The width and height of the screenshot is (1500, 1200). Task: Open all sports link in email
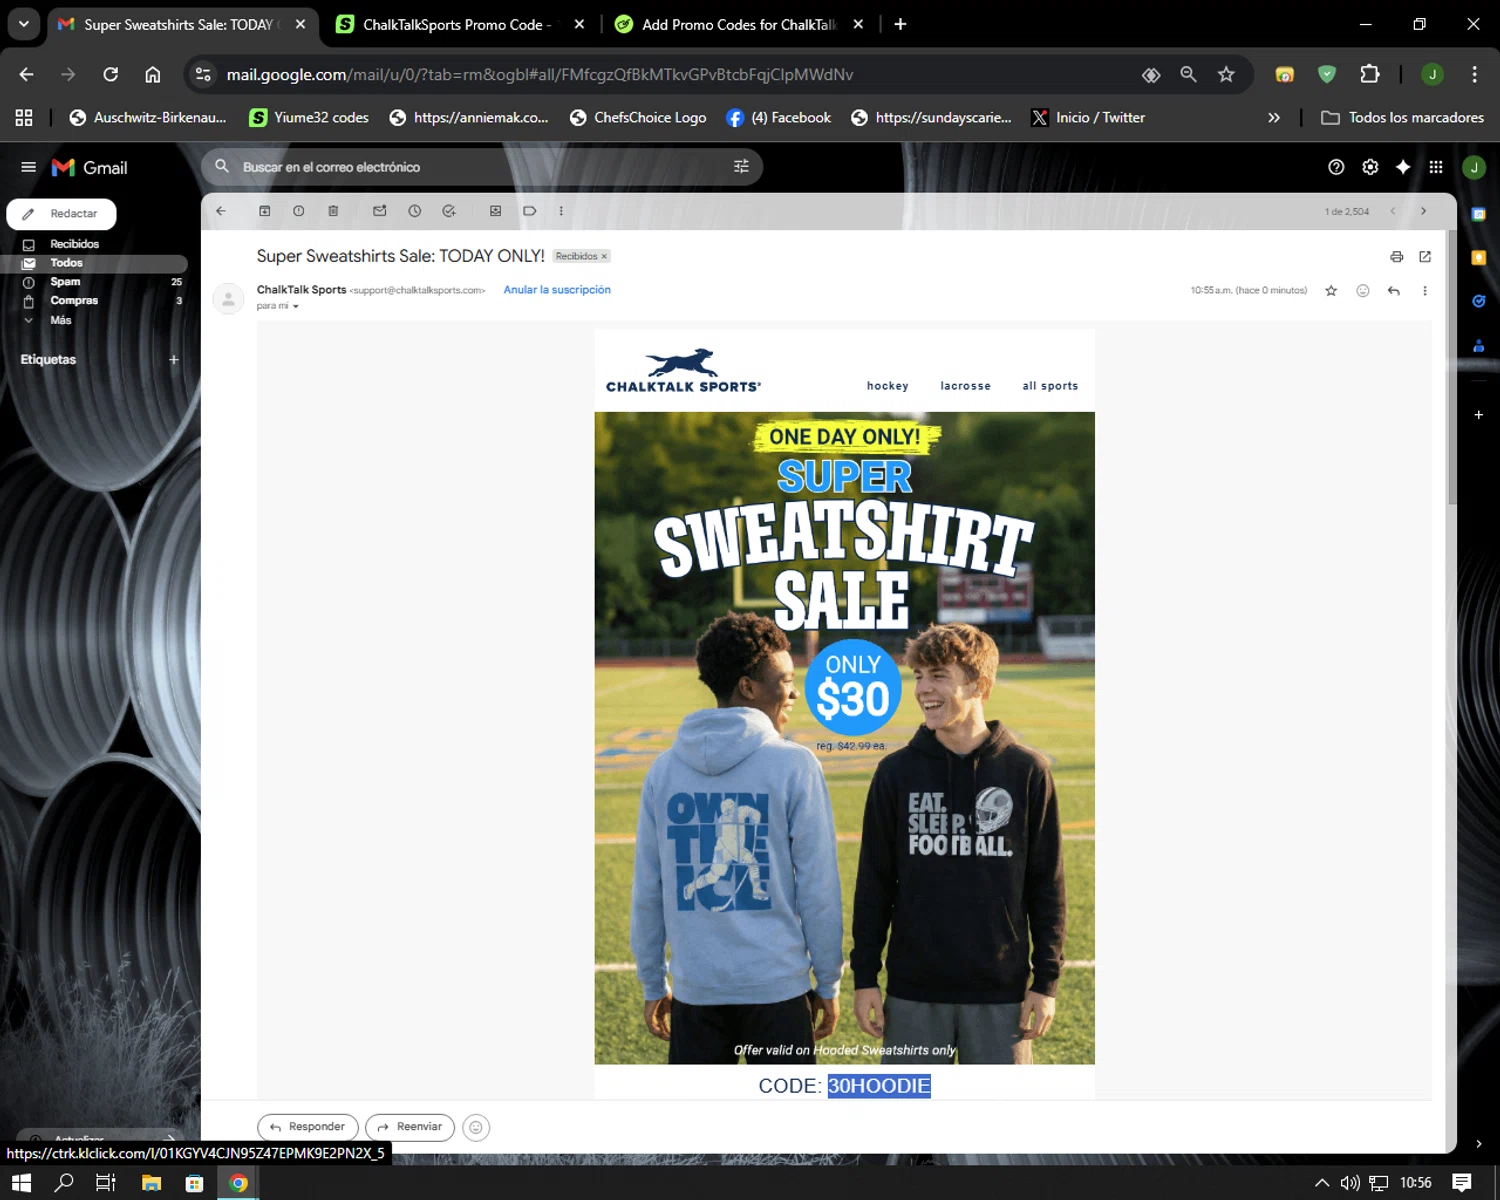(x=1050, y=386)
